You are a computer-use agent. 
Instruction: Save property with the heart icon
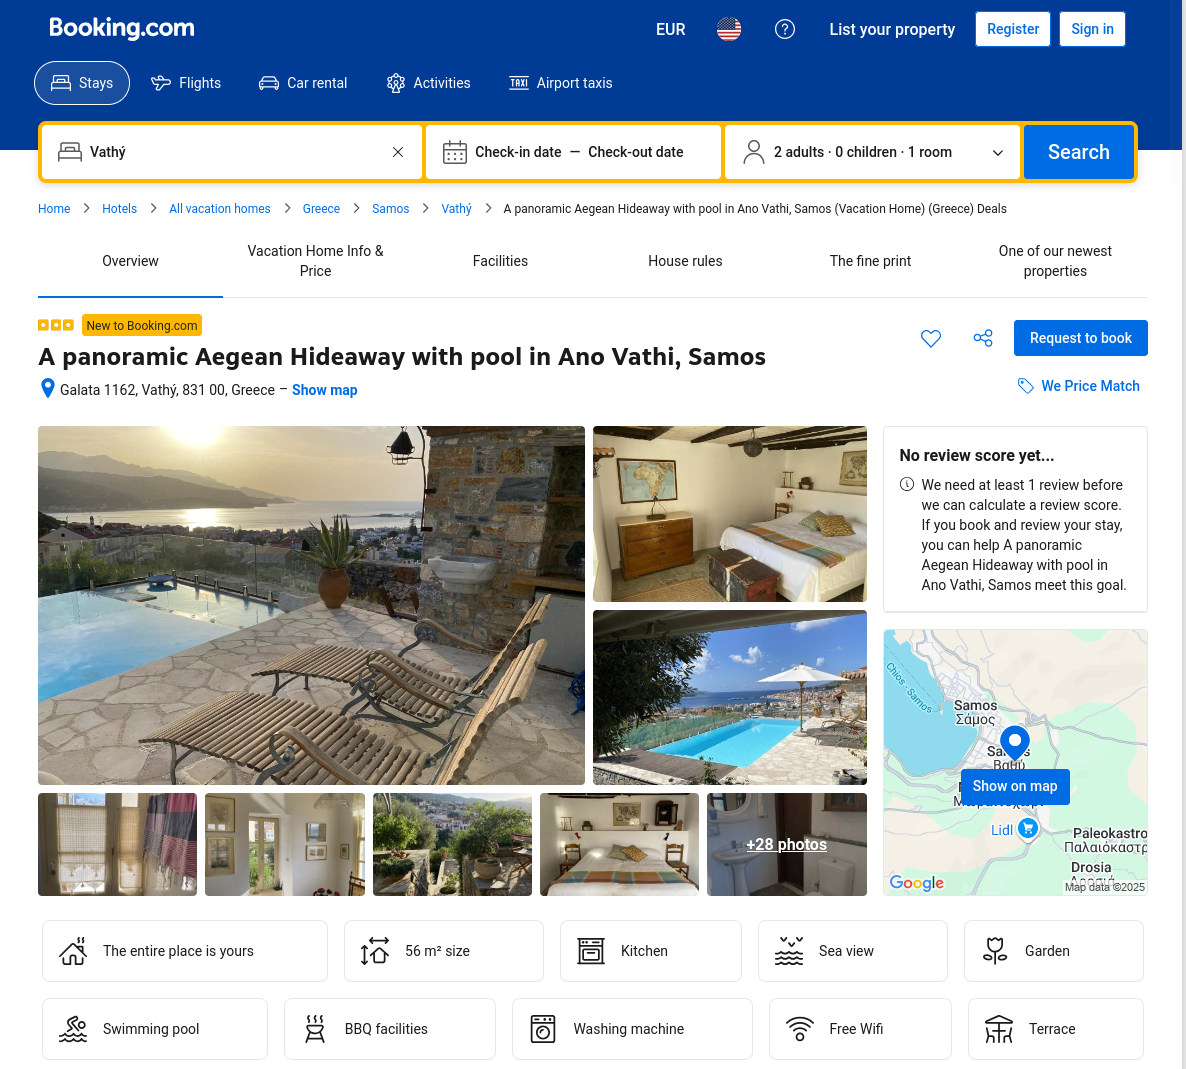point(930,339)
